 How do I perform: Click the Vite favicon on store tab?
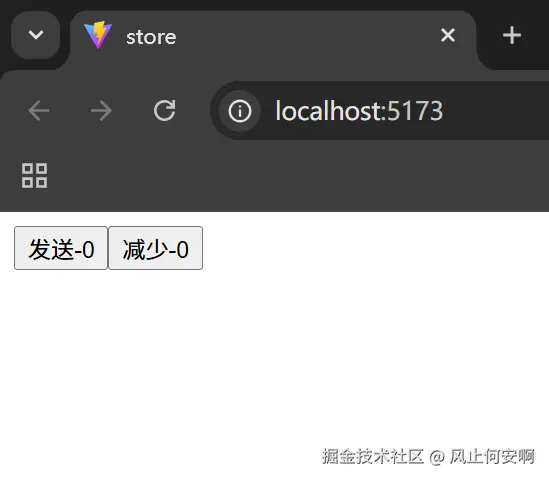tap(98, 35)
